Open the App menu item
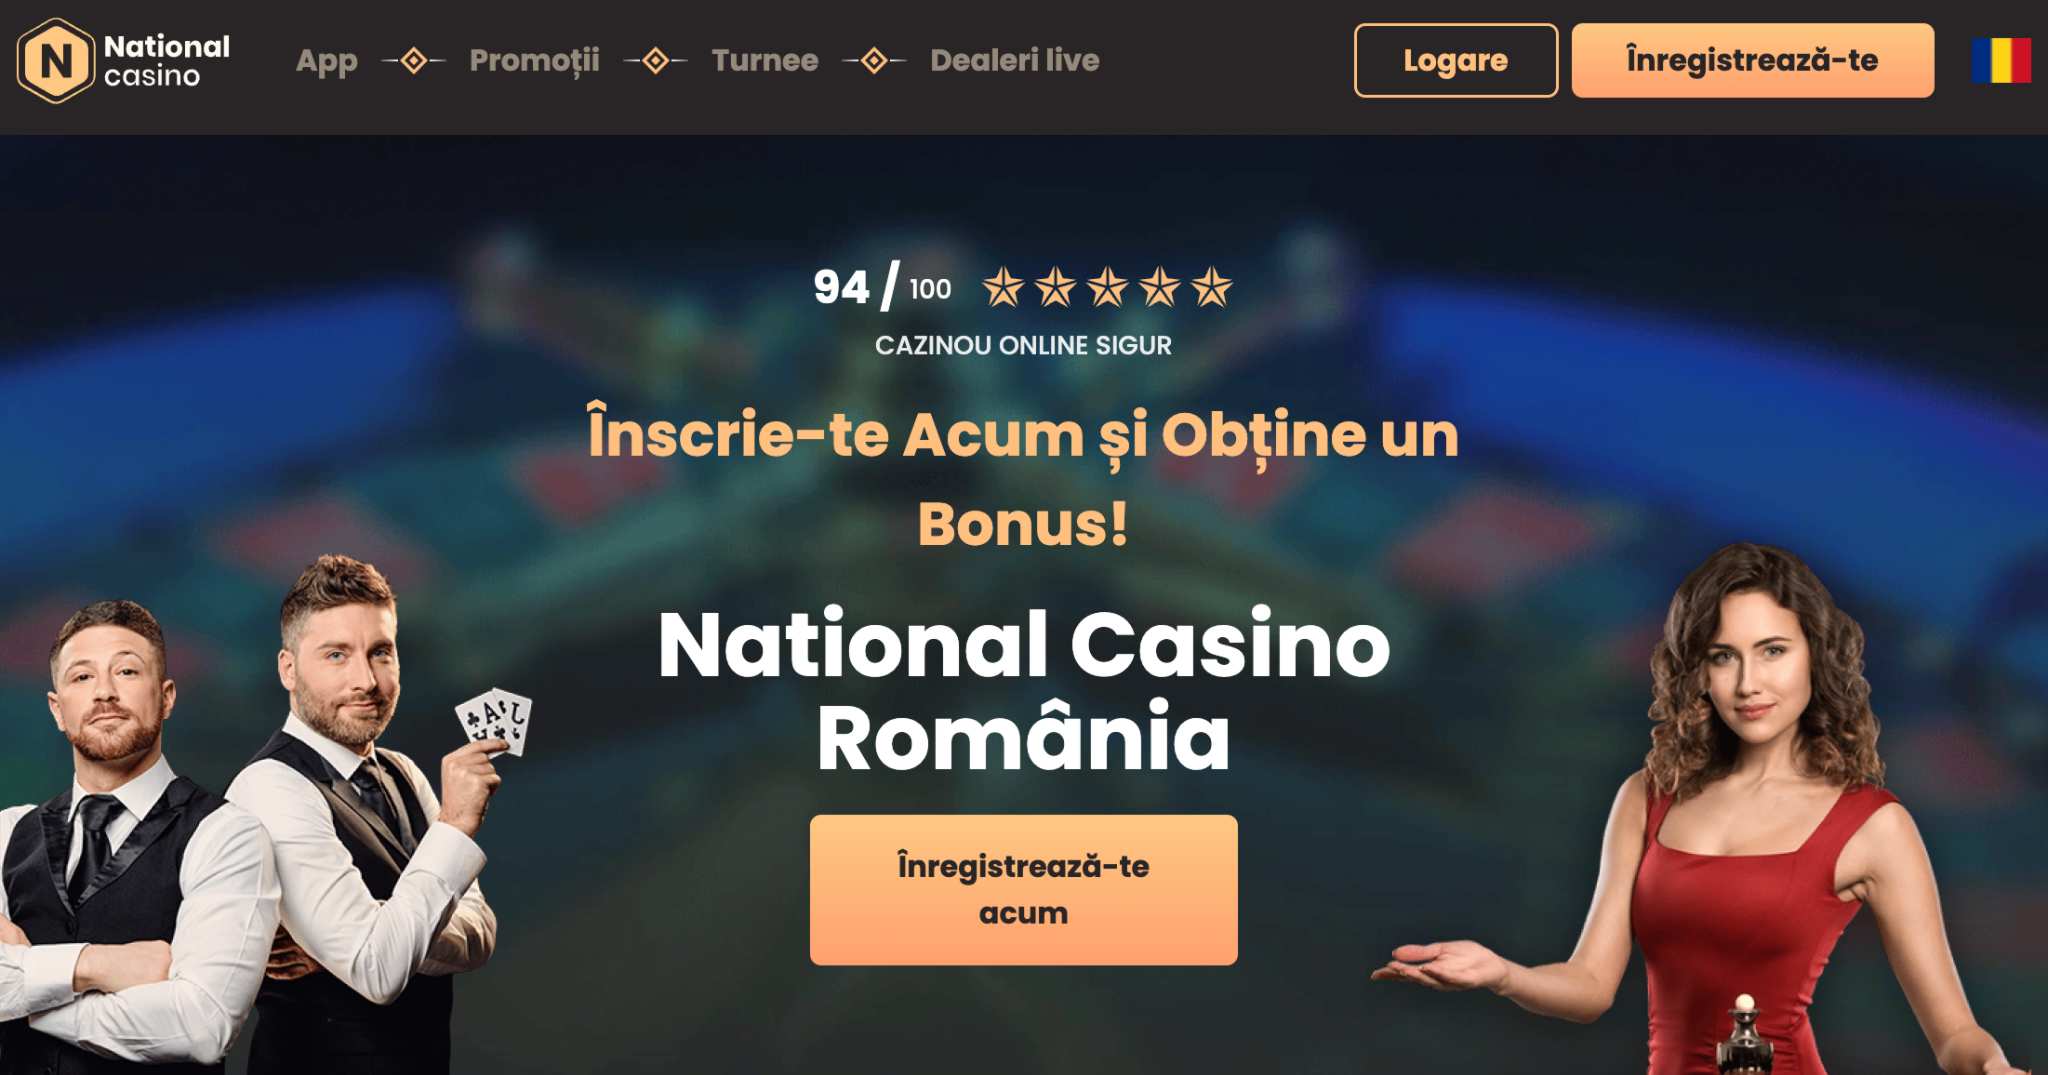Screen dimensions: 2048x1075 tap(327, 61)
